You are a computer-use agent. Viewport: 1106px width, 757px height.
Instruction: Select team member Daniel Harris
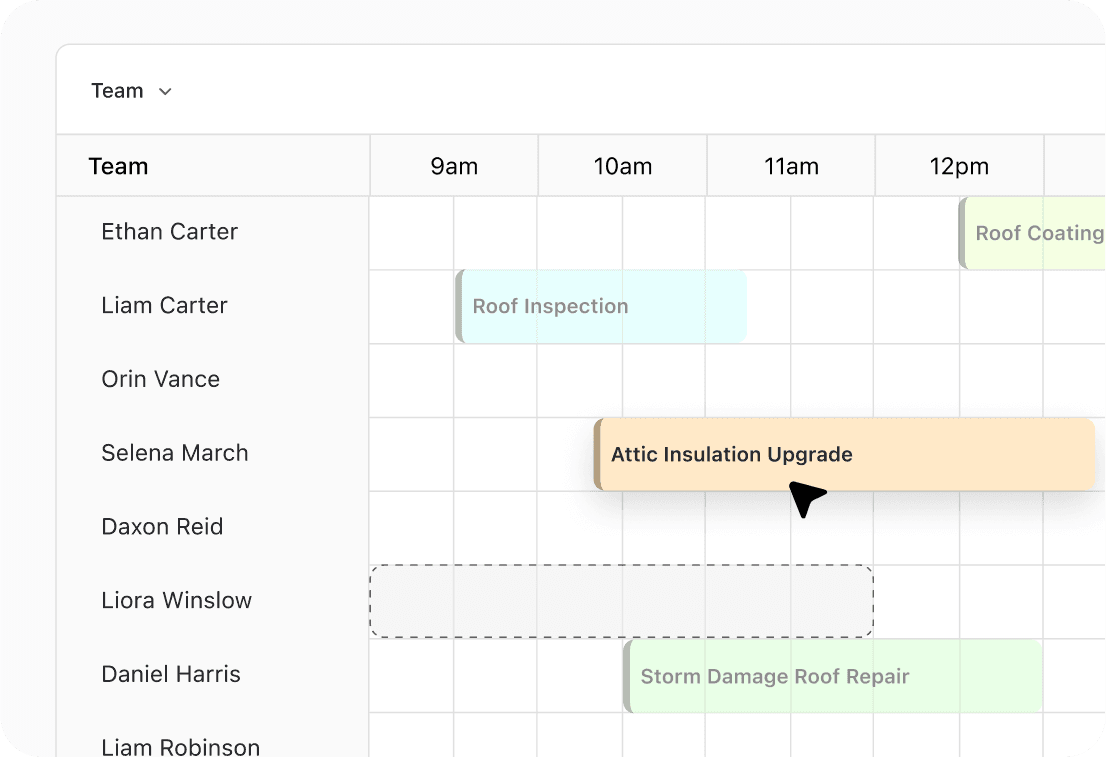pos(171,674)
